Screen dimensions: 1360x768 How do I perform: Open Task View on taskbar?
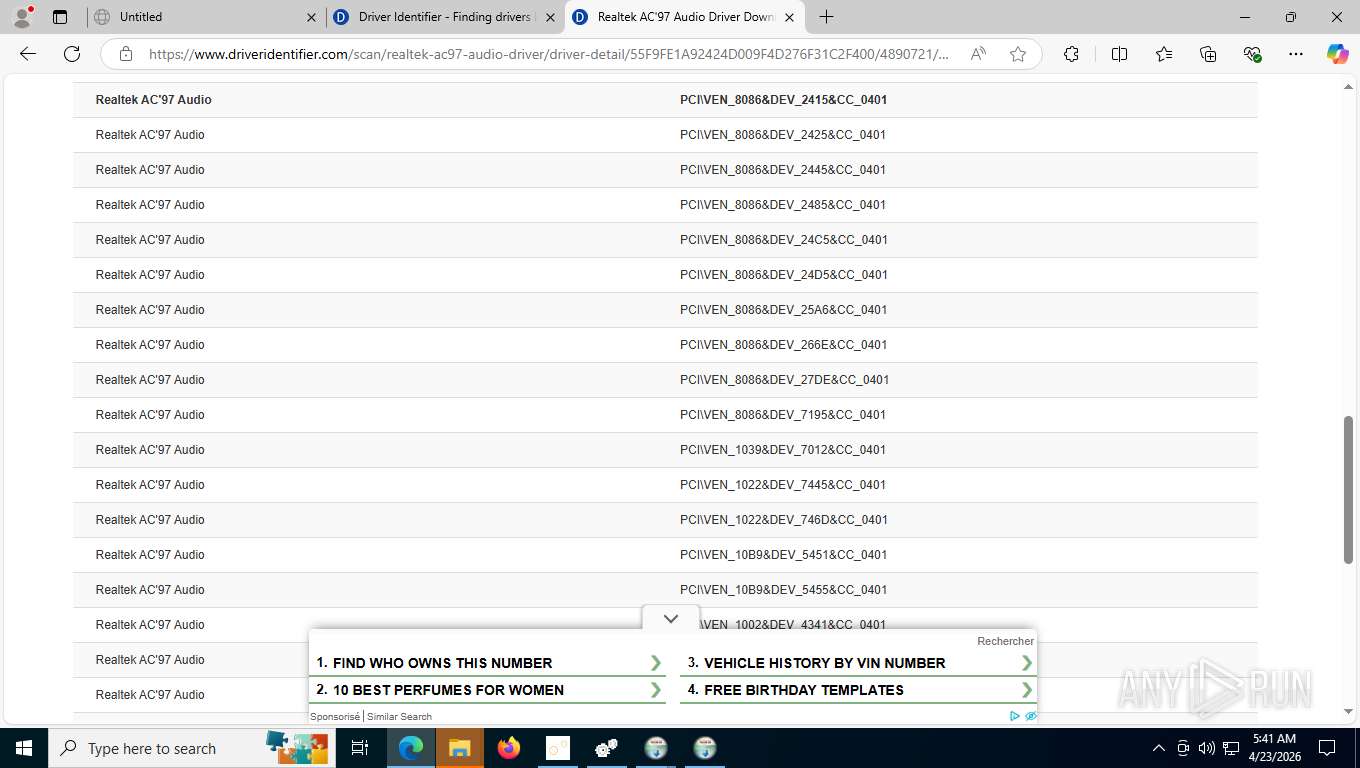pyautogui.click(x=360, y=748)
